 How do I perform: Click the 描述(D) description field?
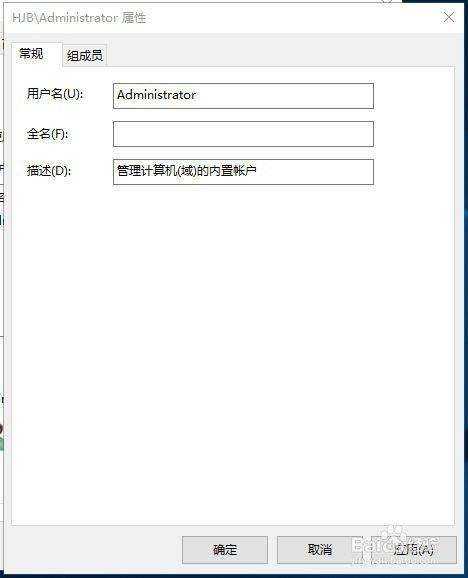pyautogui.click(x=243, y=172)
